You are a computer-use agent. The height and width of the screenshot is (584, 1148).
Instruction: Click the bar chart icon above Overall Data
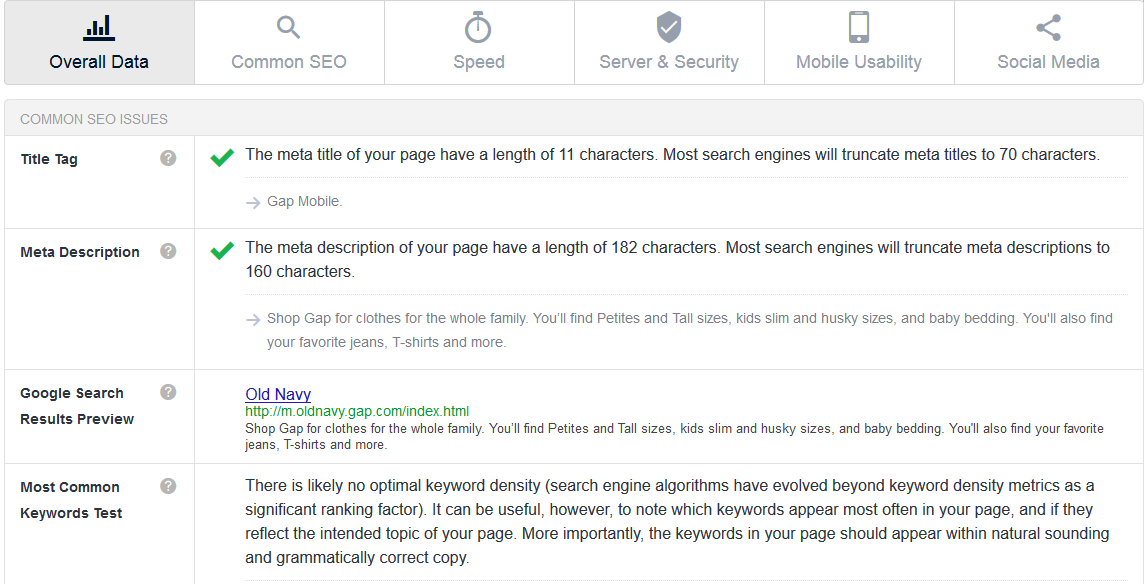click(x=99, y=29)
